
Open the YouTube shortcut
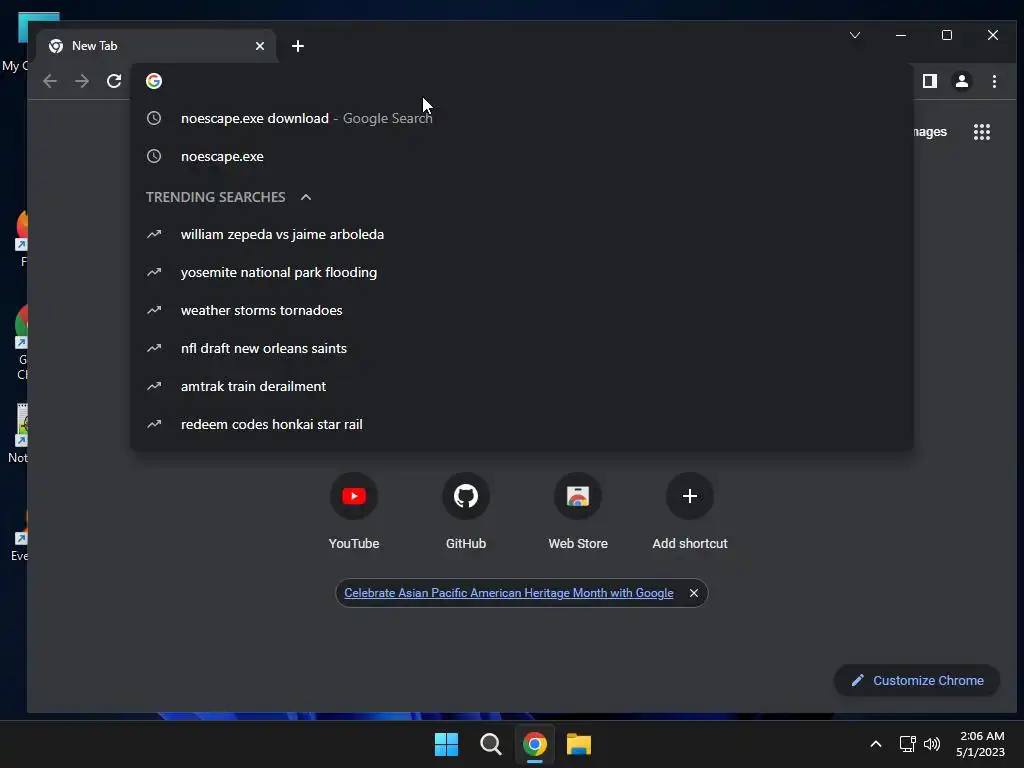(354, 511)
